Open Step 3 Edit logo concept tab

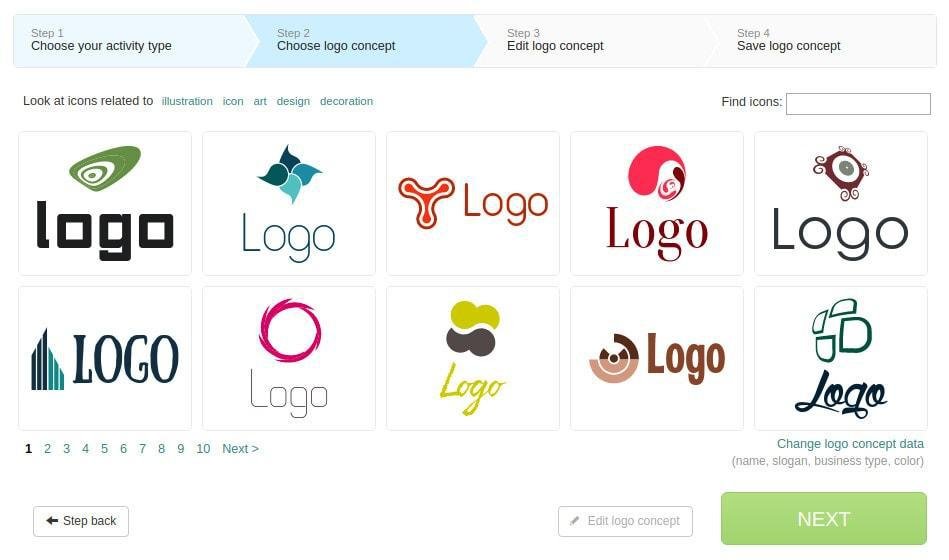point(596,41)
